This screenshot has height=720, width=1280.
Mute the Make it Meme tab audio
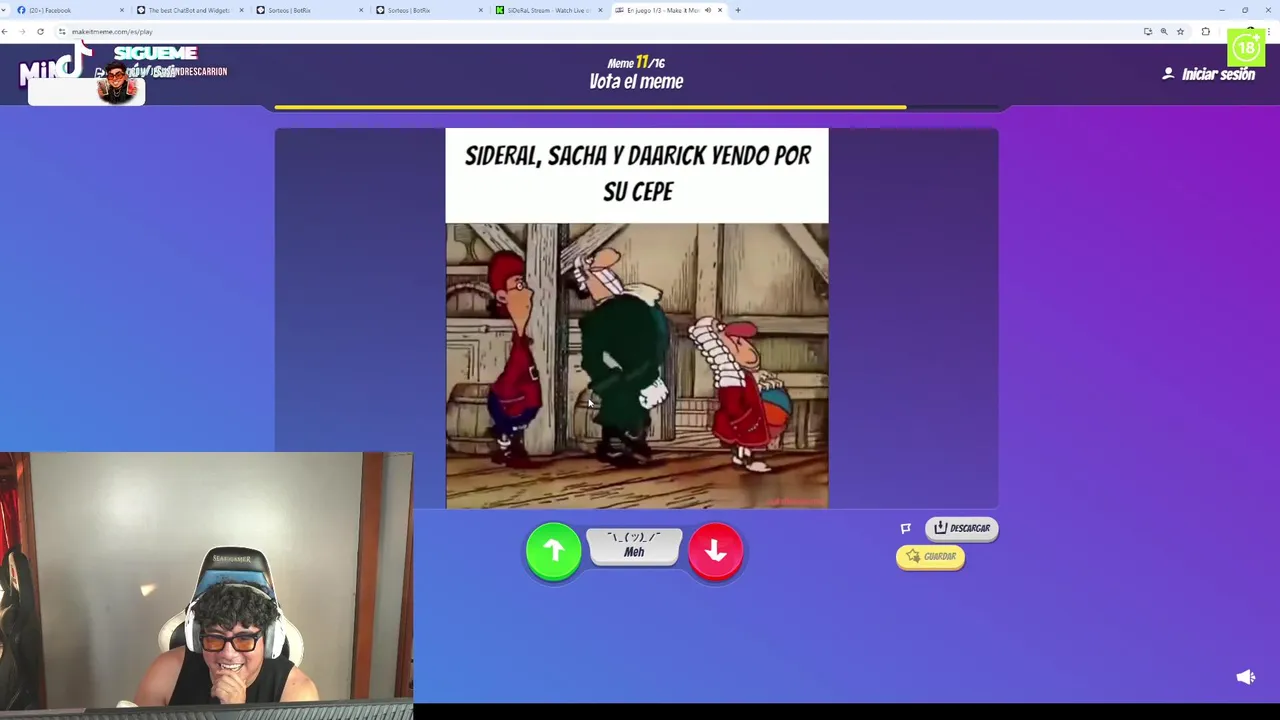click(x=707, y=10)
